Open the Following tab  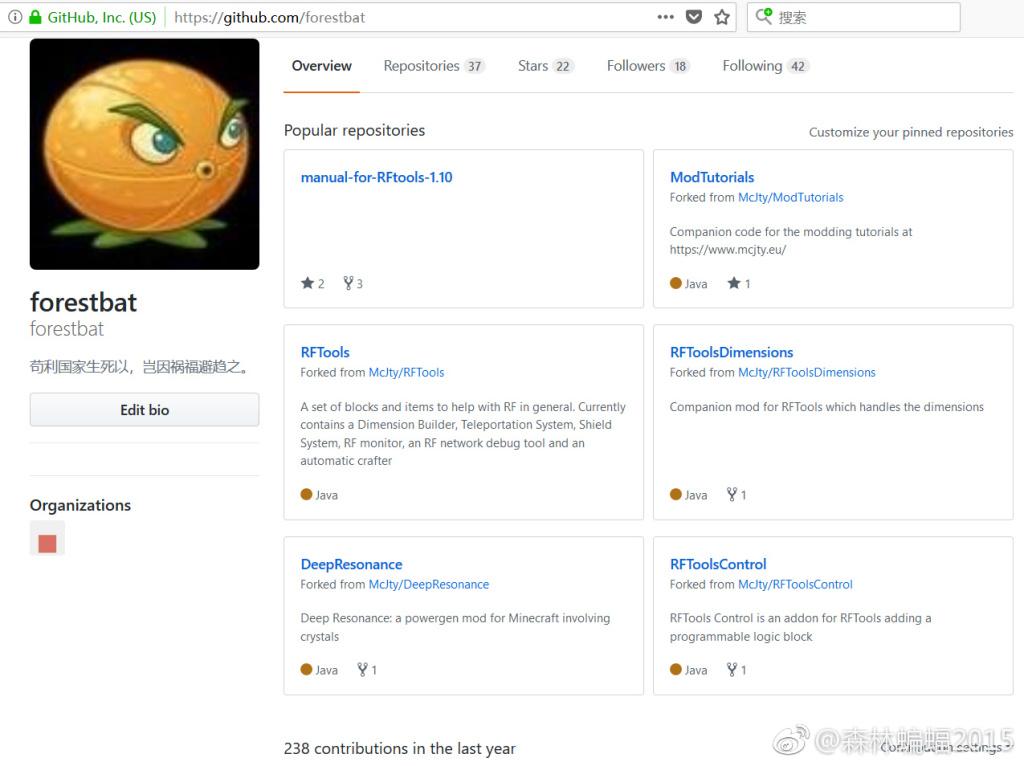tap(765, 66)
